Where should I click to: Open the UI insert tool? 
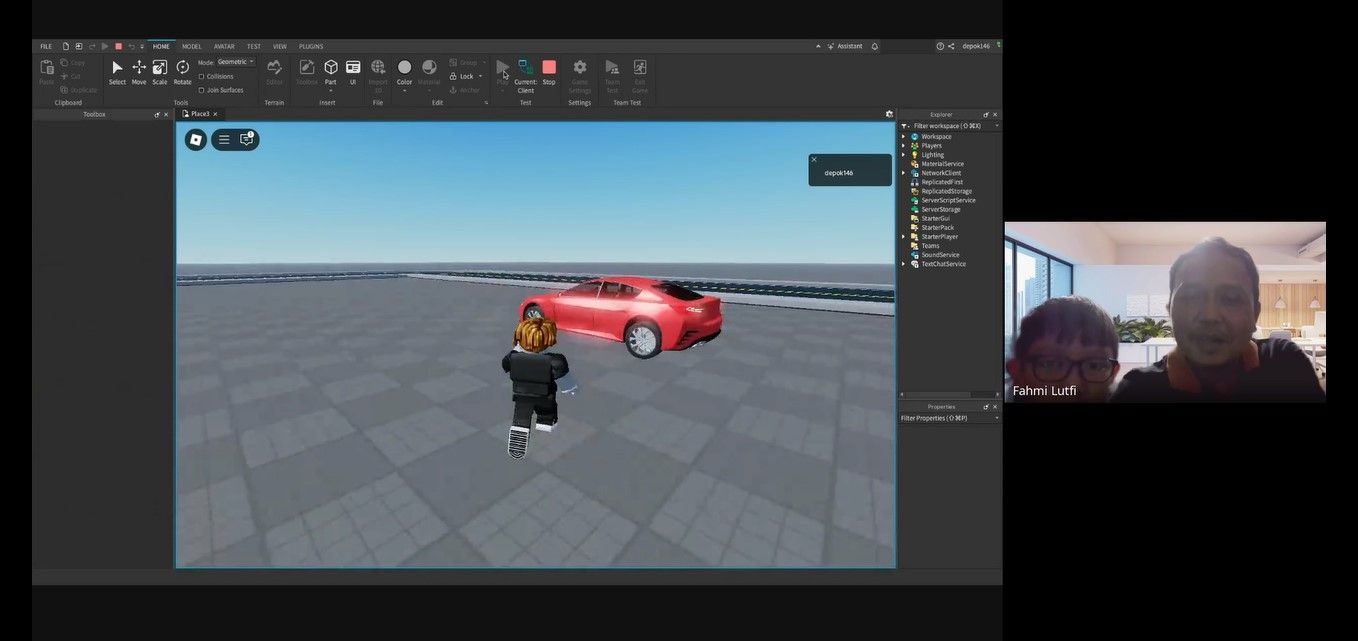click(353, 72)
